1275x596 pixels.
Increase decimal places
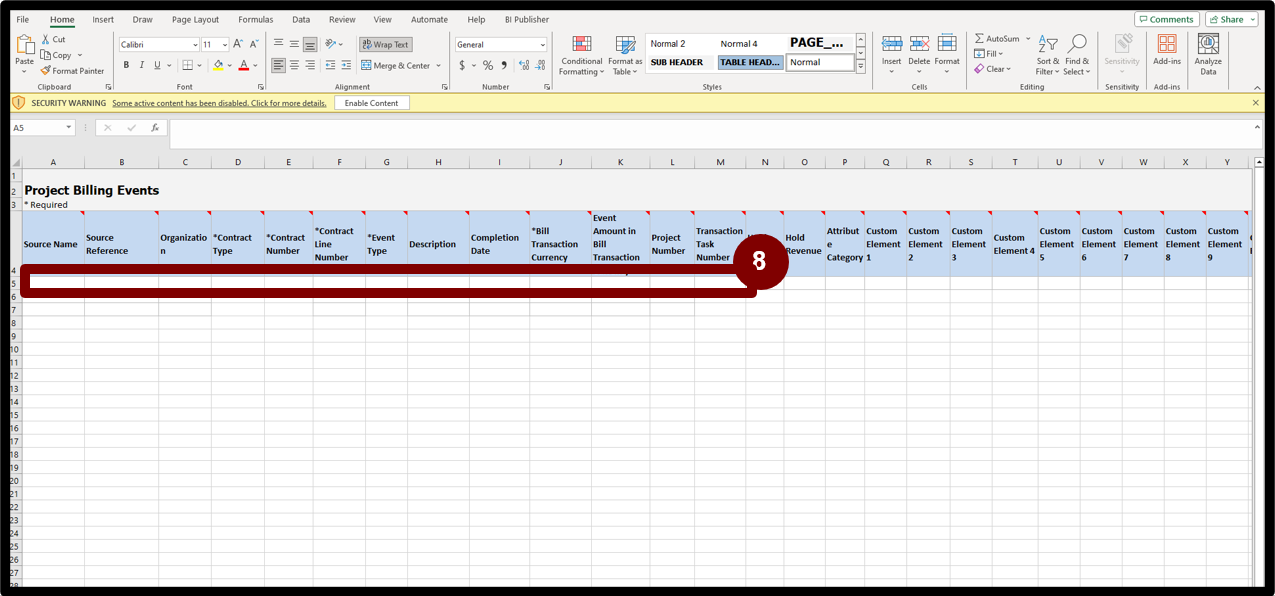524,65
